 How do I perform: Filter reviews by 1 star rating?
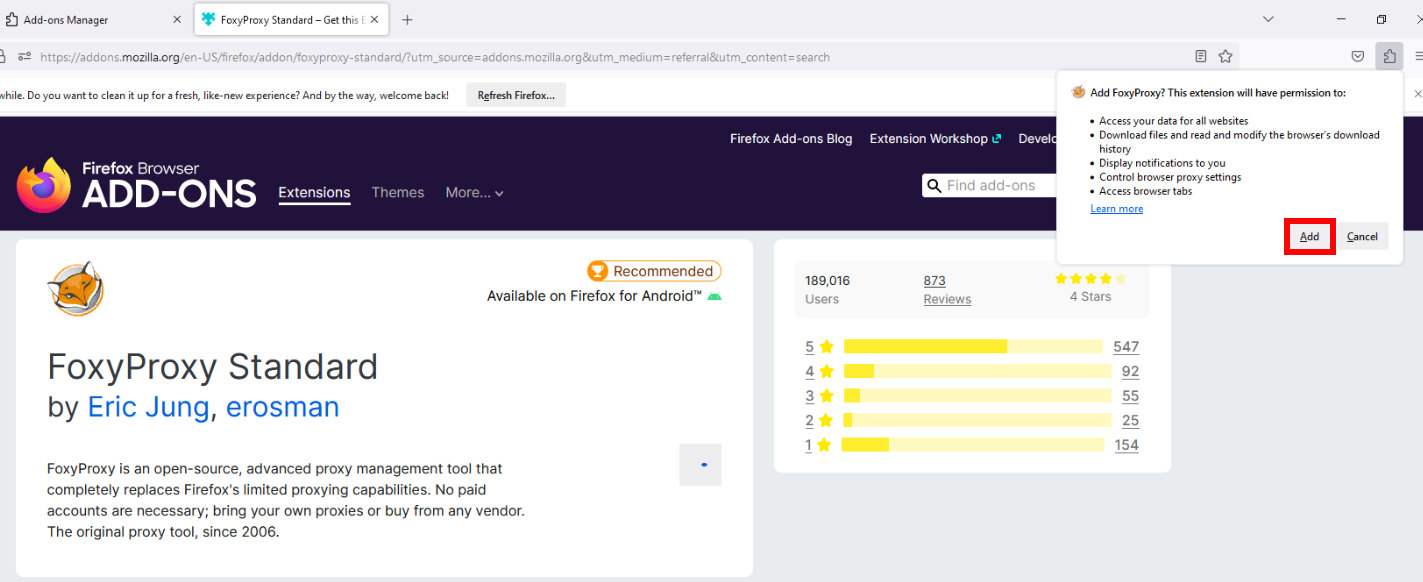pos(819,445)
